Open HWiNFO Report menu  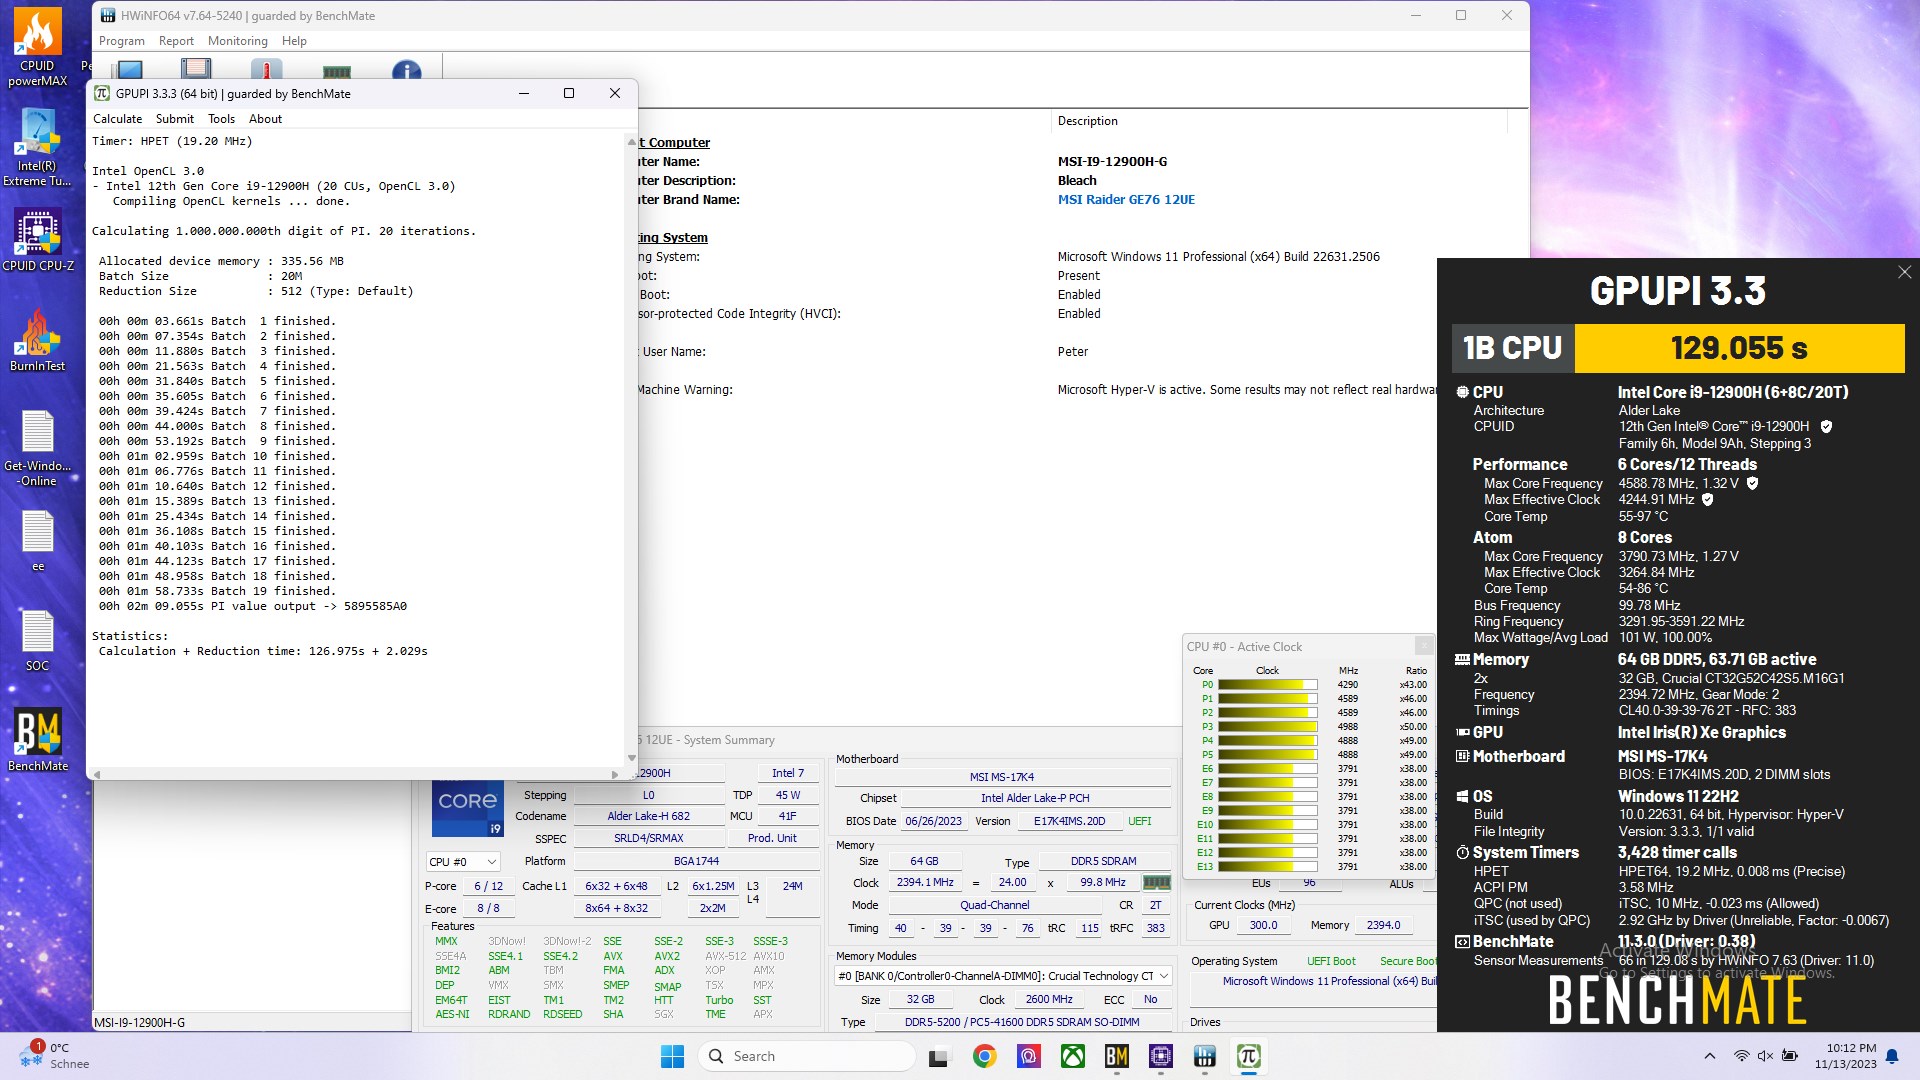point(176,41)
